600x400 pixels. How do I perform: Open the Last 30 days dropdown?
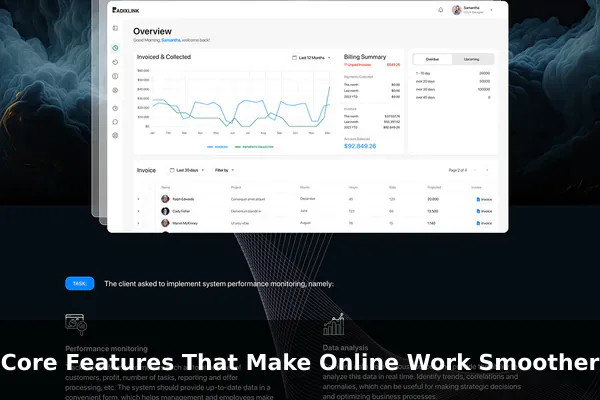click(187, 170)
